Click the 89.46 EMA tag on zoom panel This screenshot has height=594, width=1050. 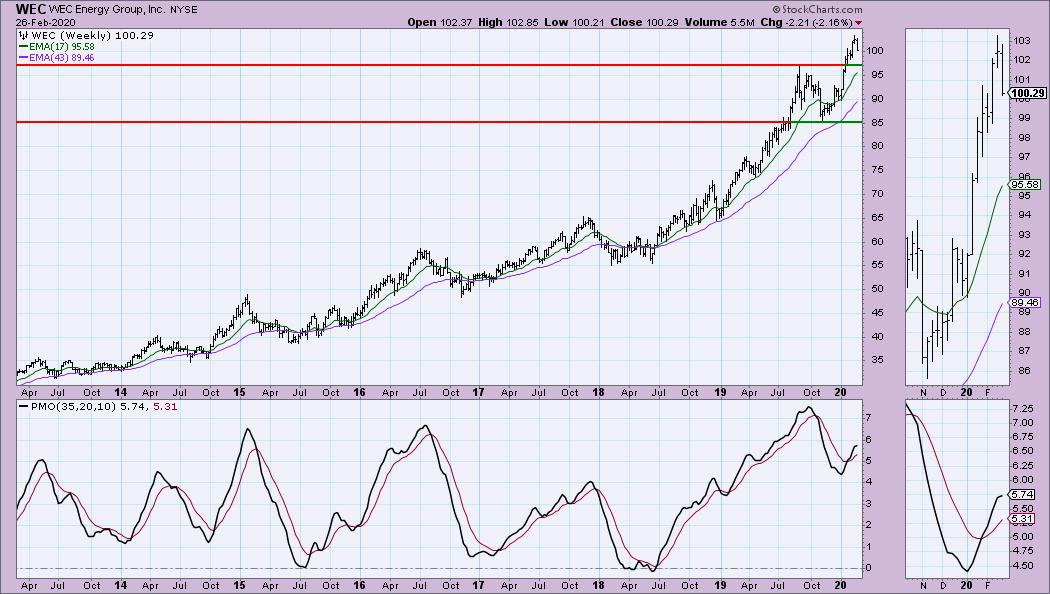(1025, 303)
